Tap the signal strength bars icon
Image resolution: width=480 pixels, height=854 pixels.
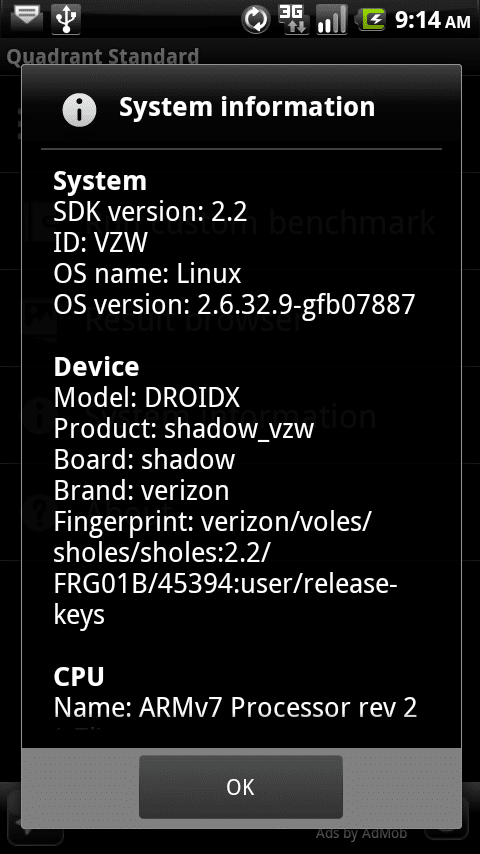click(332, 20)
